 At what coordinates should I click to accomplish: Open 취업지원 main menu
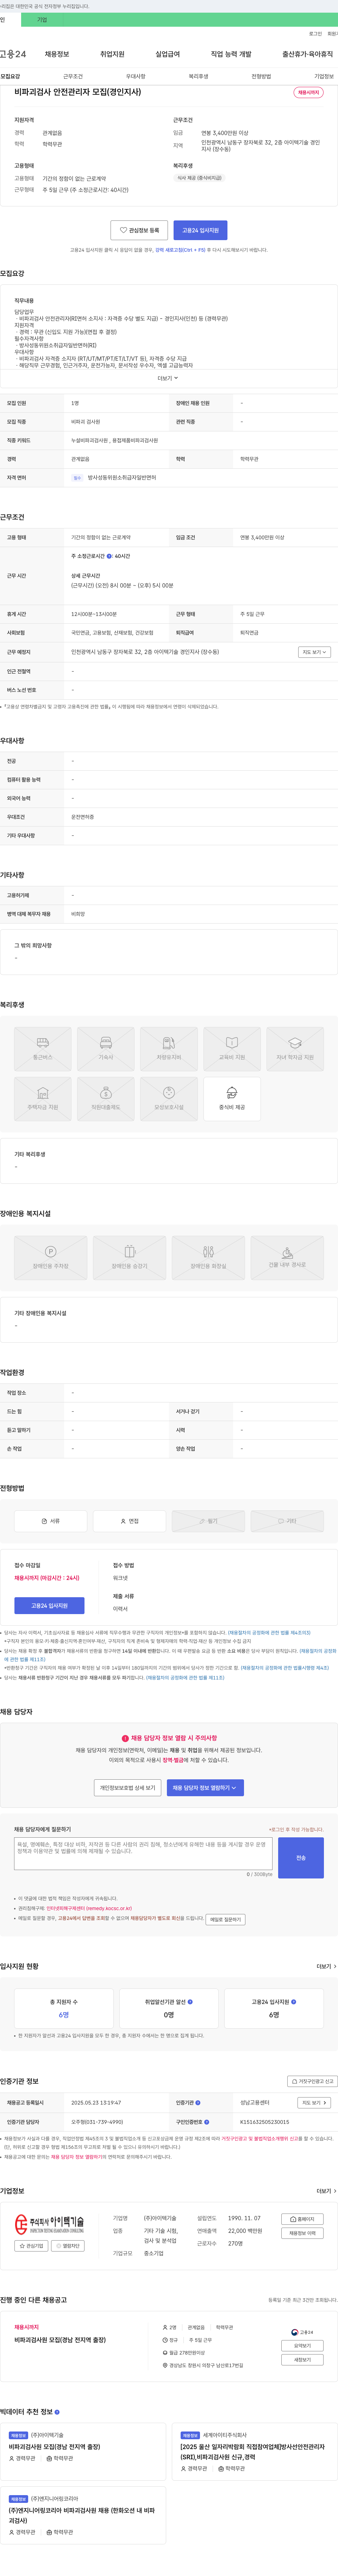pyautogui.click(x=112, y=54)
